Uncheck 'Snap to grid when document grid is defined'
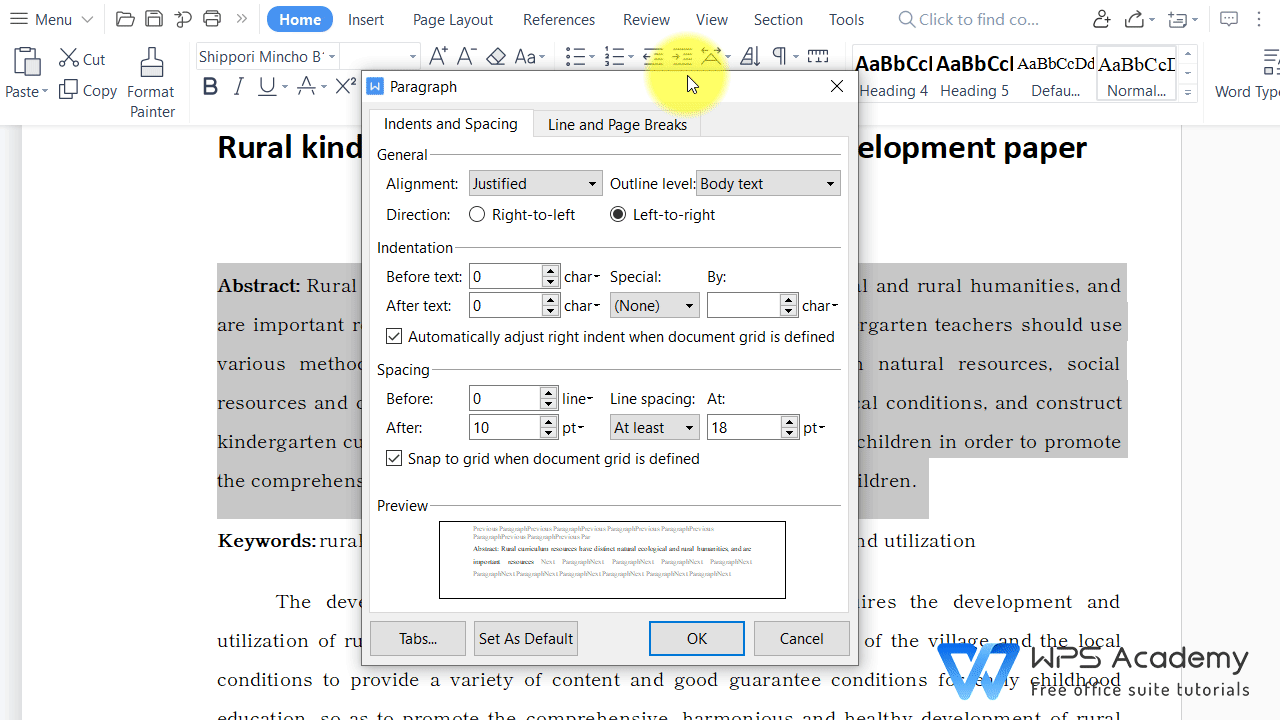Image resolution: width=1280 pixels, height=720 pixels. point(394,458)
